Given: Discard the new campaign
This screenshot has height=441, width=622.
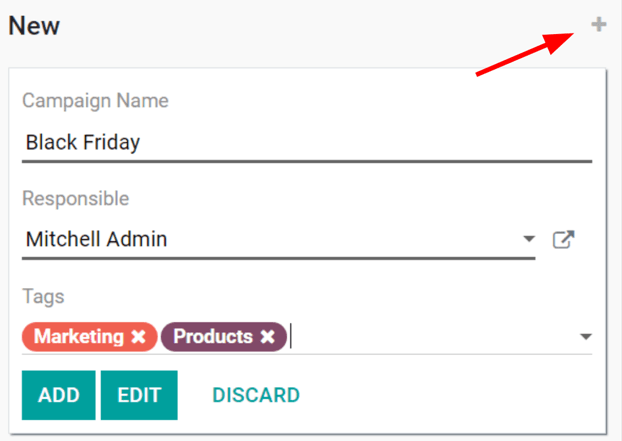Looking at the screenshot, I should pyautogui.click(x=256, y=395).
